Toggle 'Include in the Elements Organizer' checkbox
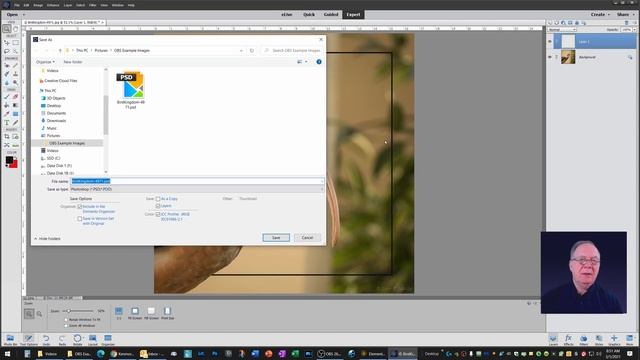The width and height of the screenshot is (640, 360). (x=80, y=207)
